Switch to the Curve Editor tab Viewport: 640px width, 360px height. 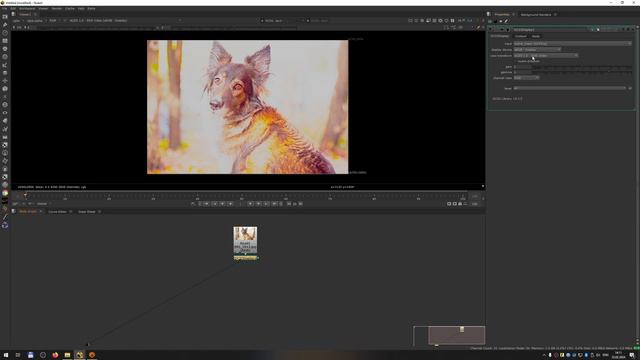point(57,212)
